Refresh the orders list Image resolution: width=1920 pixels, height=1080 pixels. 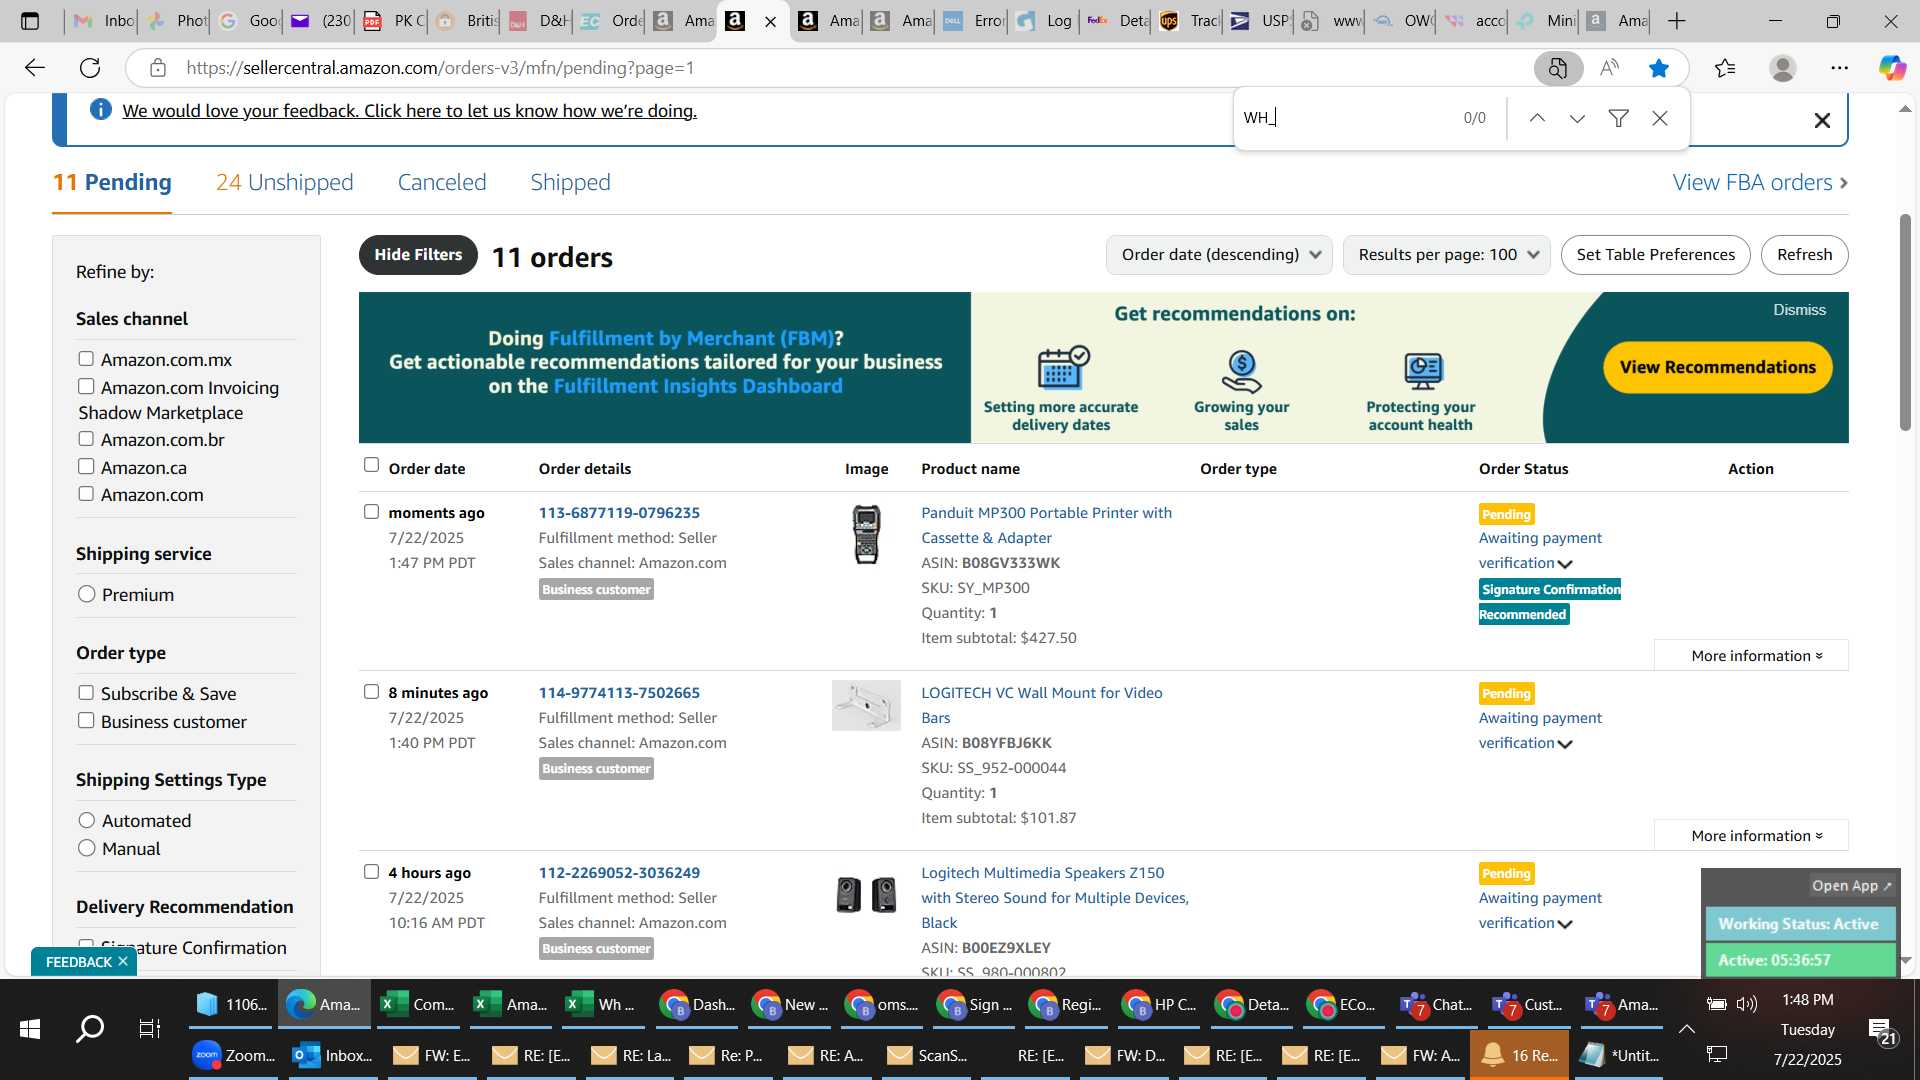click(x=1804, y=255)
